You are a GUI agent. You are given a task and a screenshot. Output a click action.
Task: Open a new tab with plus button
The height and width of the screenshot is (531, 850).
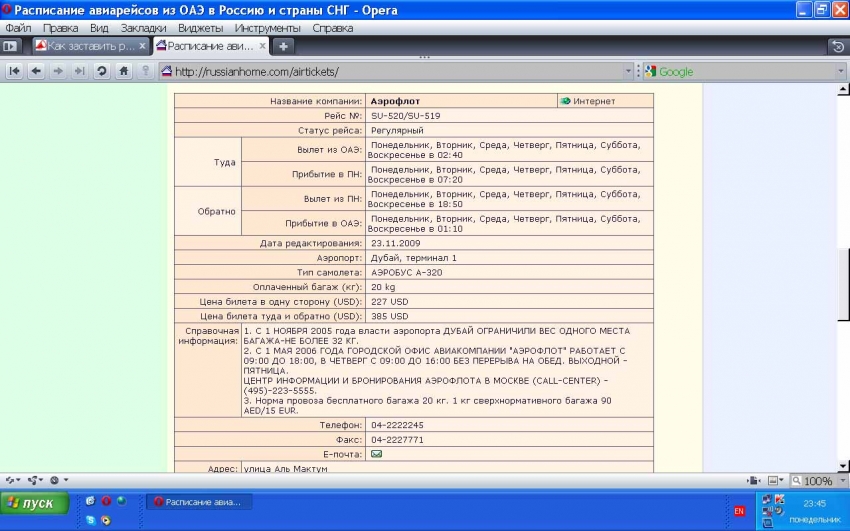click(284, 46)
